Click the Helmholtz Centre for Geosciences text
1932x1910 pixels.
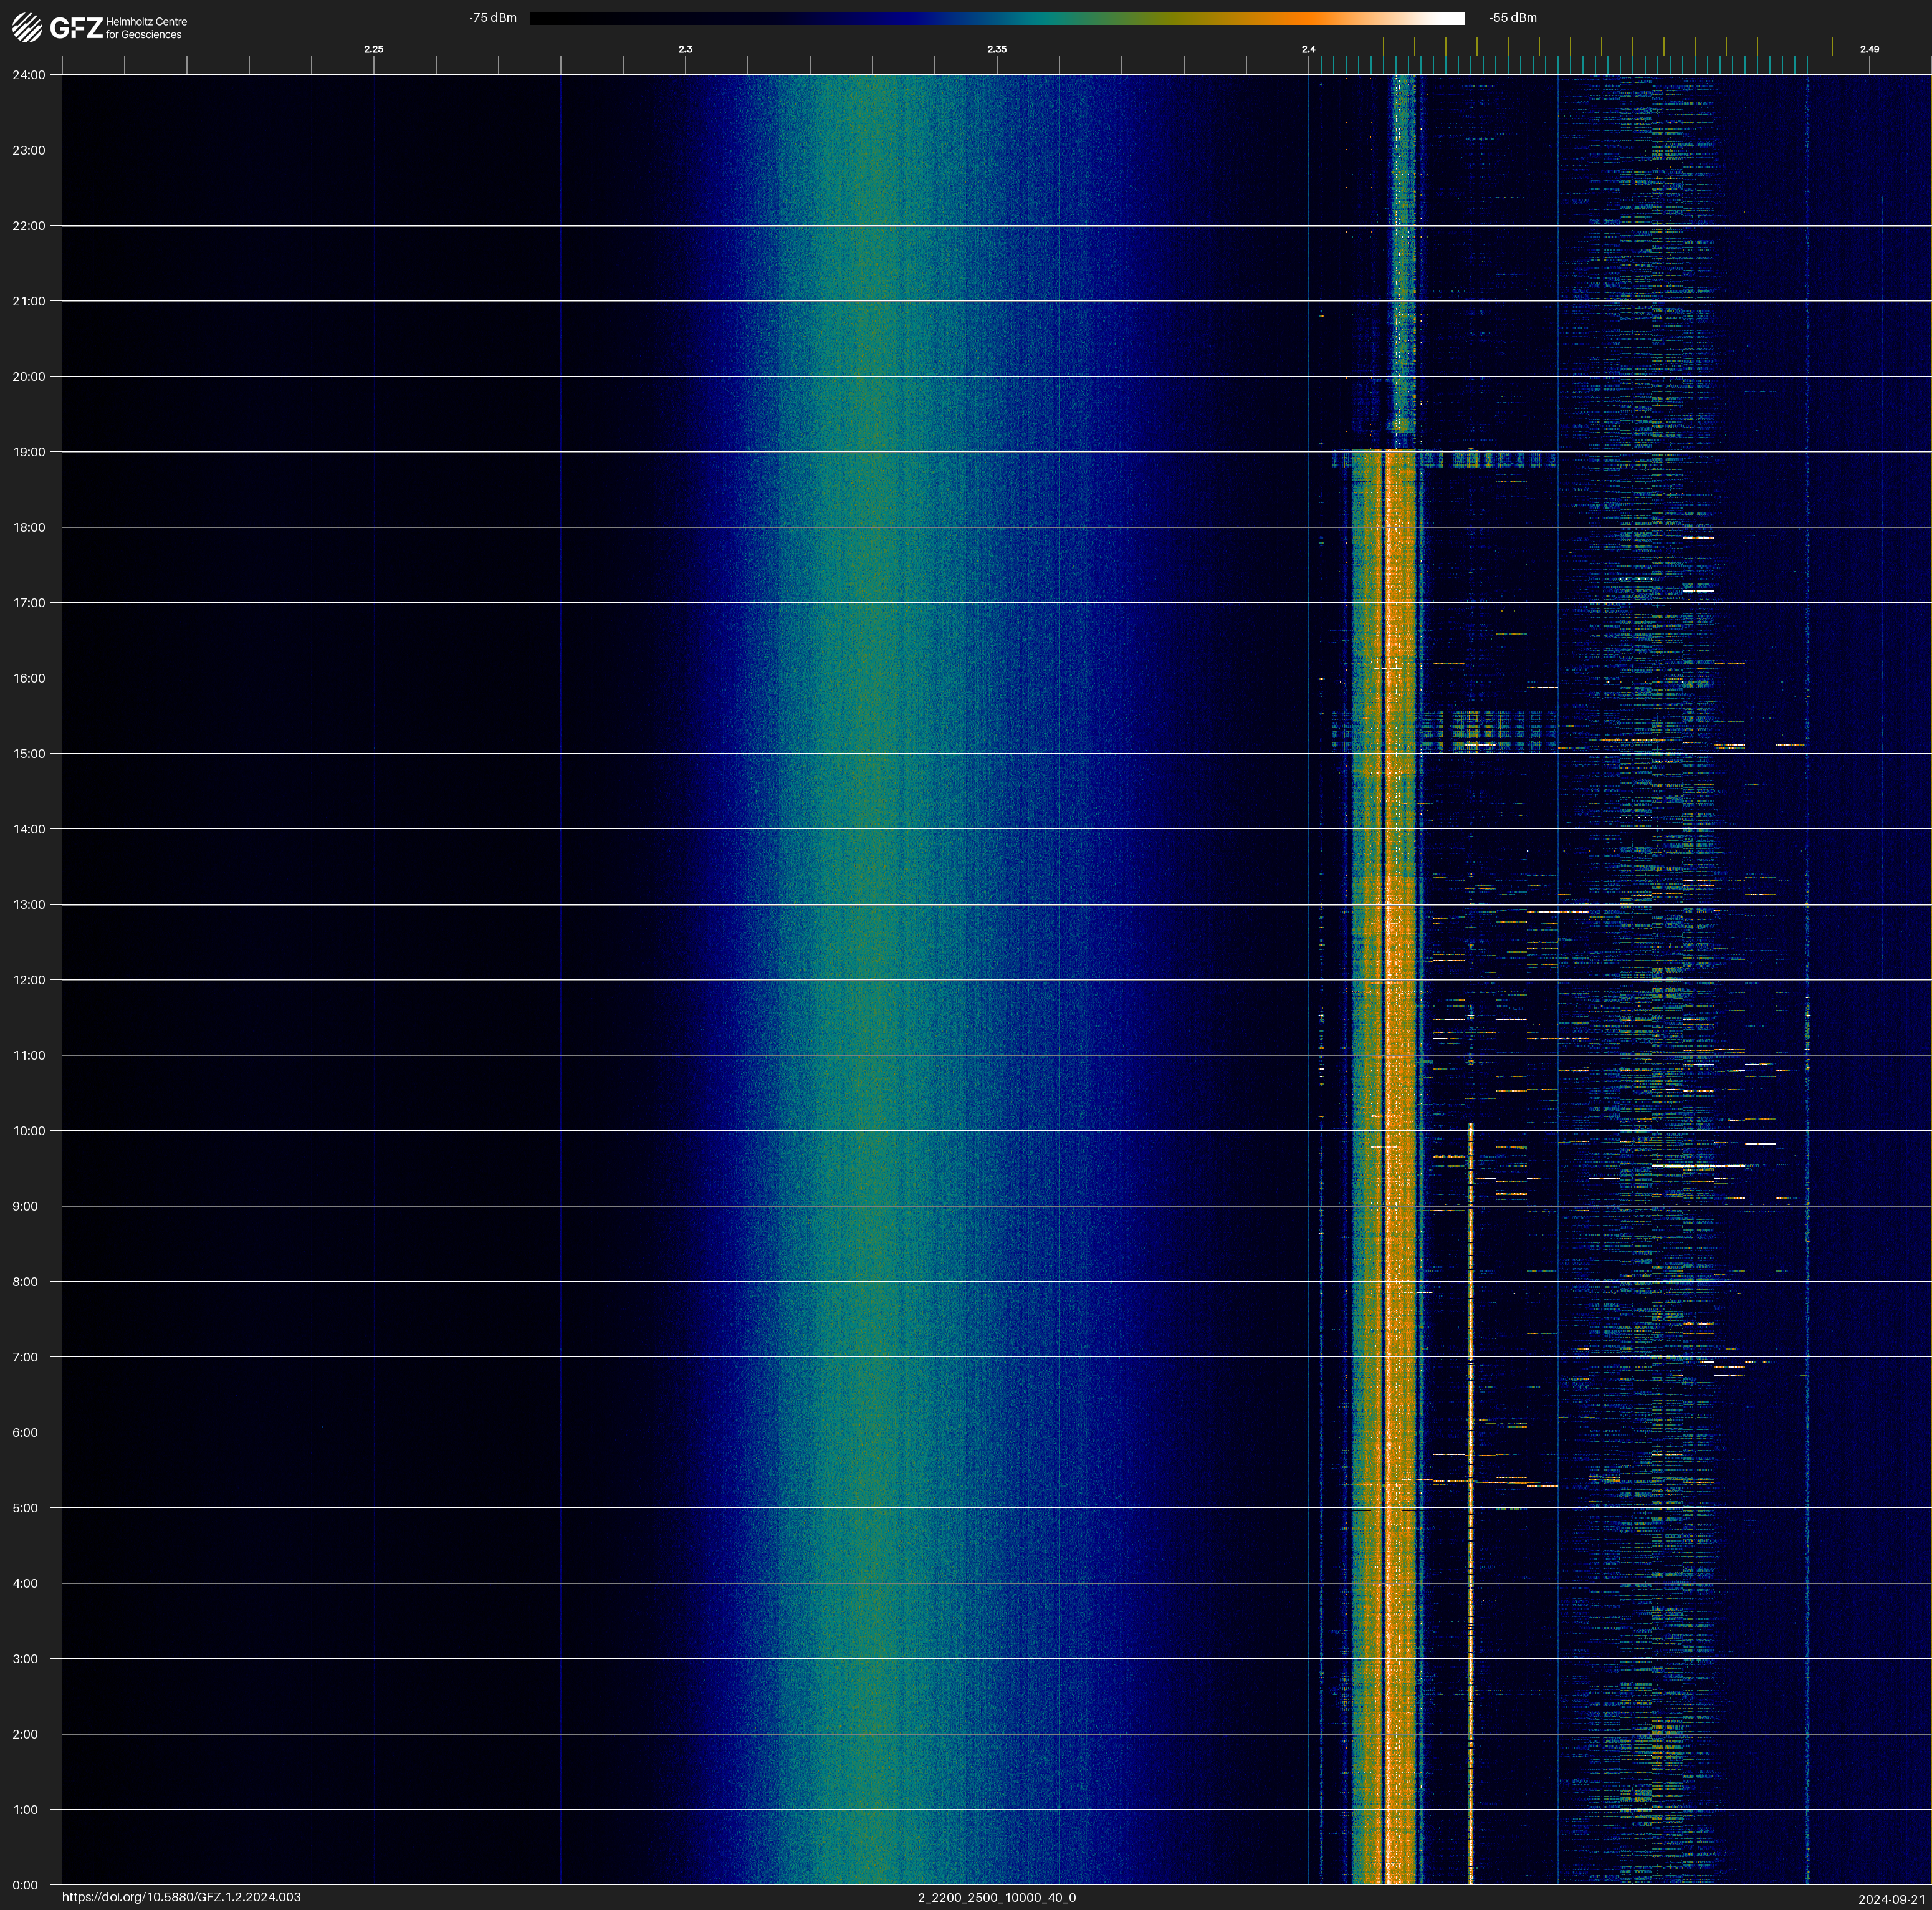(x=146, y=28)
